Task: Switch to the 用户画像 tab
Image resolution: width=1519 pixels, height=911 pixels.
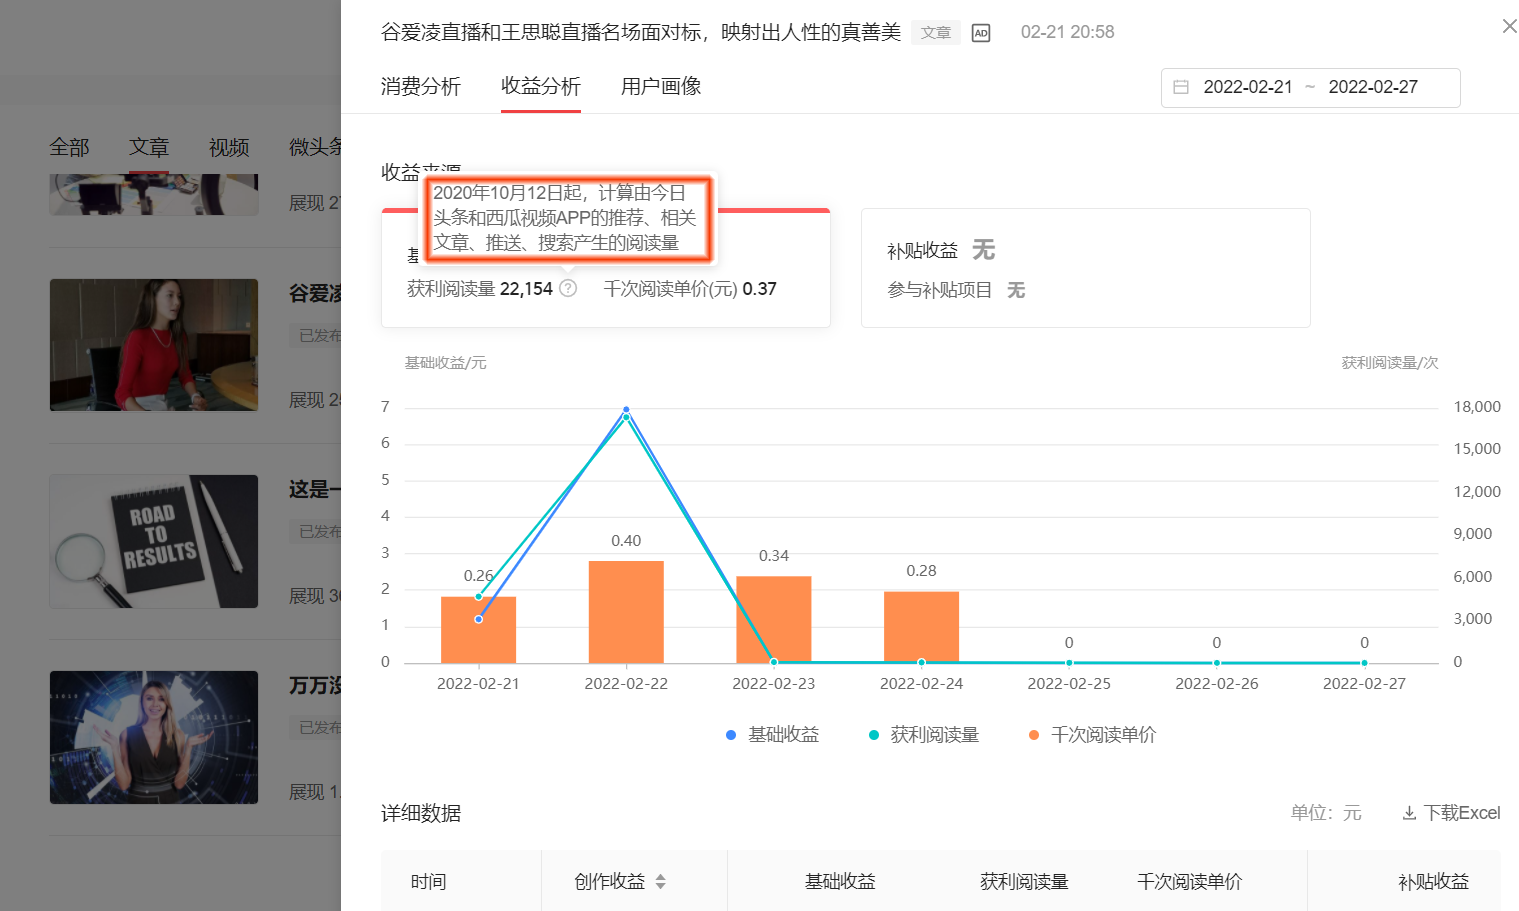Action: coord(660,87)
